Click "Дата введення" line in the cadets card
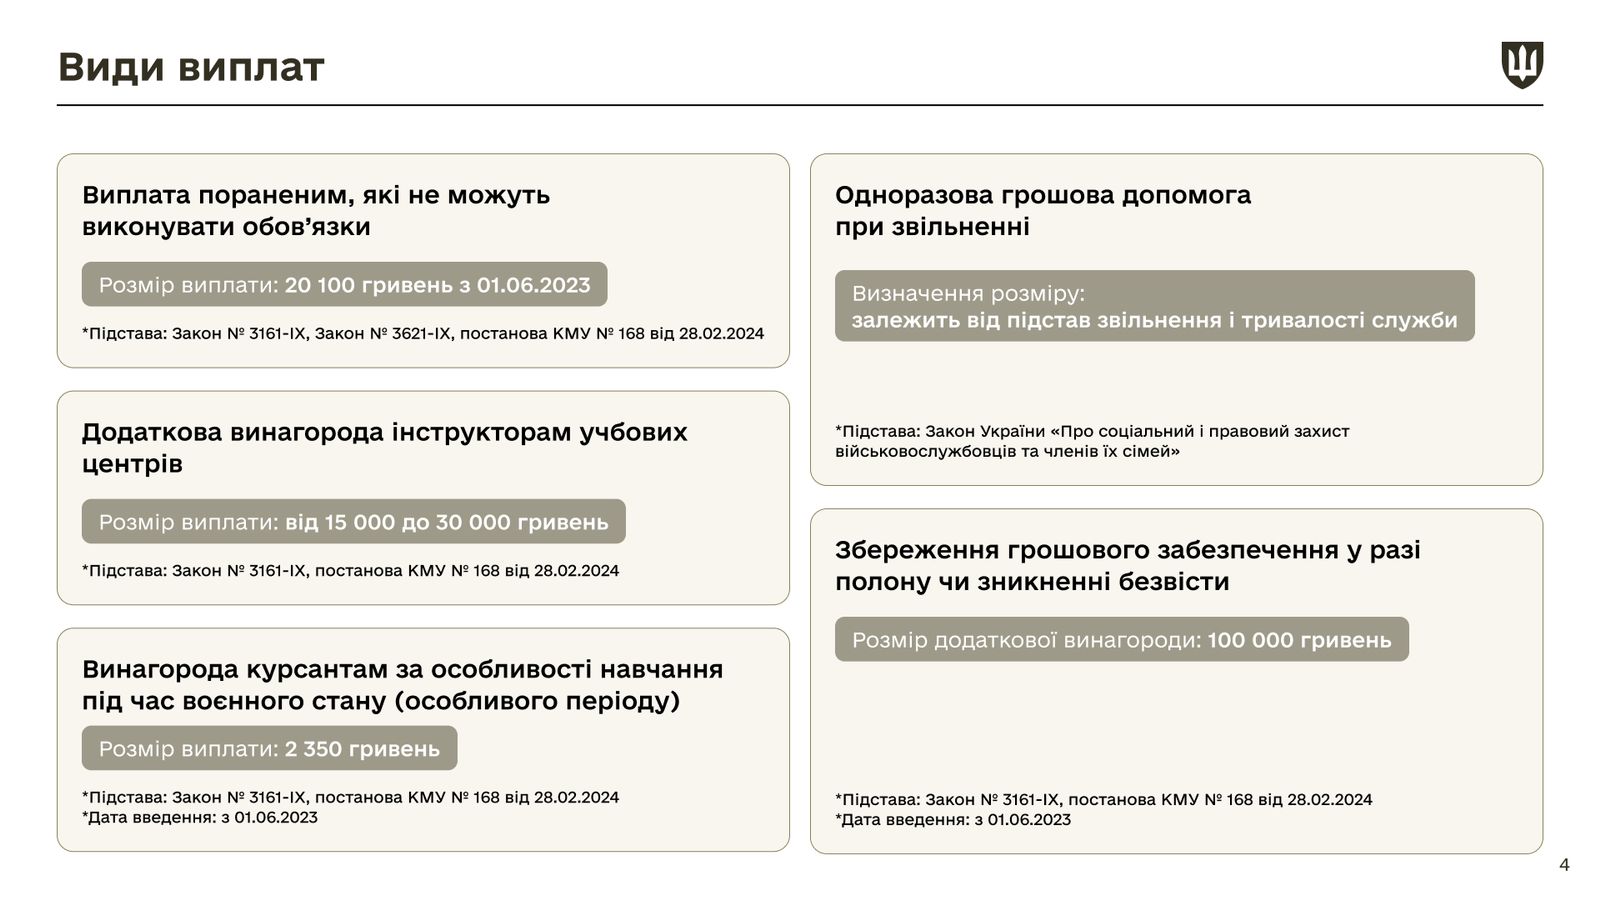Viewport: 1600px width, 900px height. pyautogui.click(x=200, y=817)
